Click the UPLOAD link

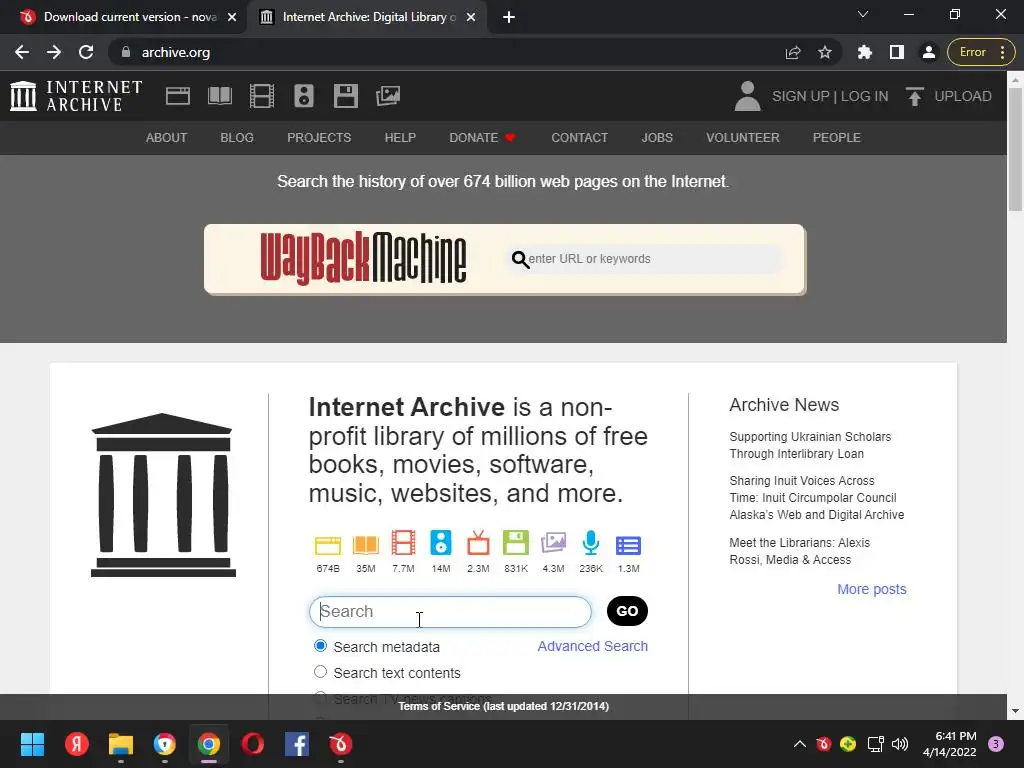[x=963, y=96]
